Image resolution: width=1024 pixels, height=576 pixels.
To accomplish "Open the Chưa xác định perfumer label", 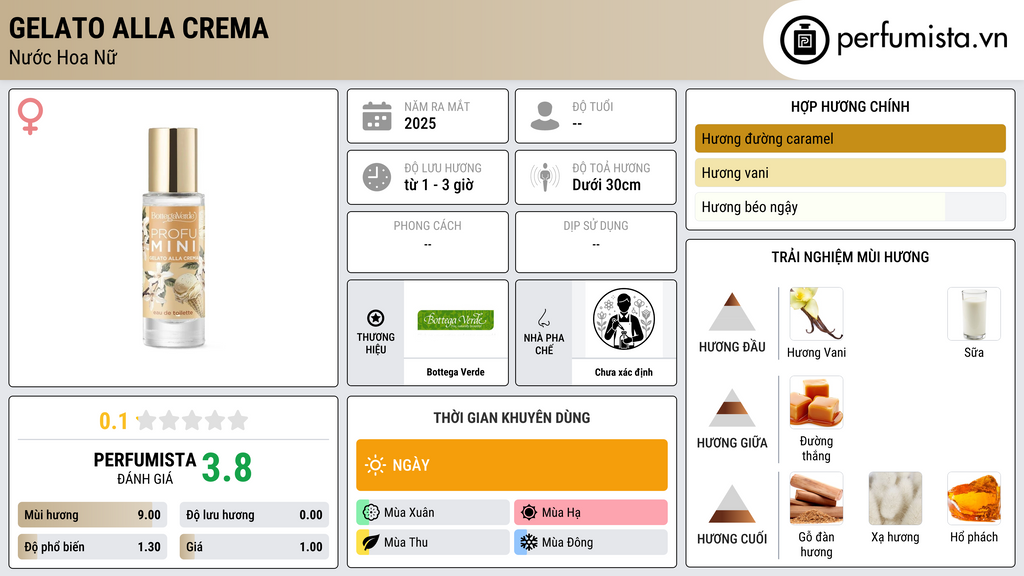I will [624, 372].
